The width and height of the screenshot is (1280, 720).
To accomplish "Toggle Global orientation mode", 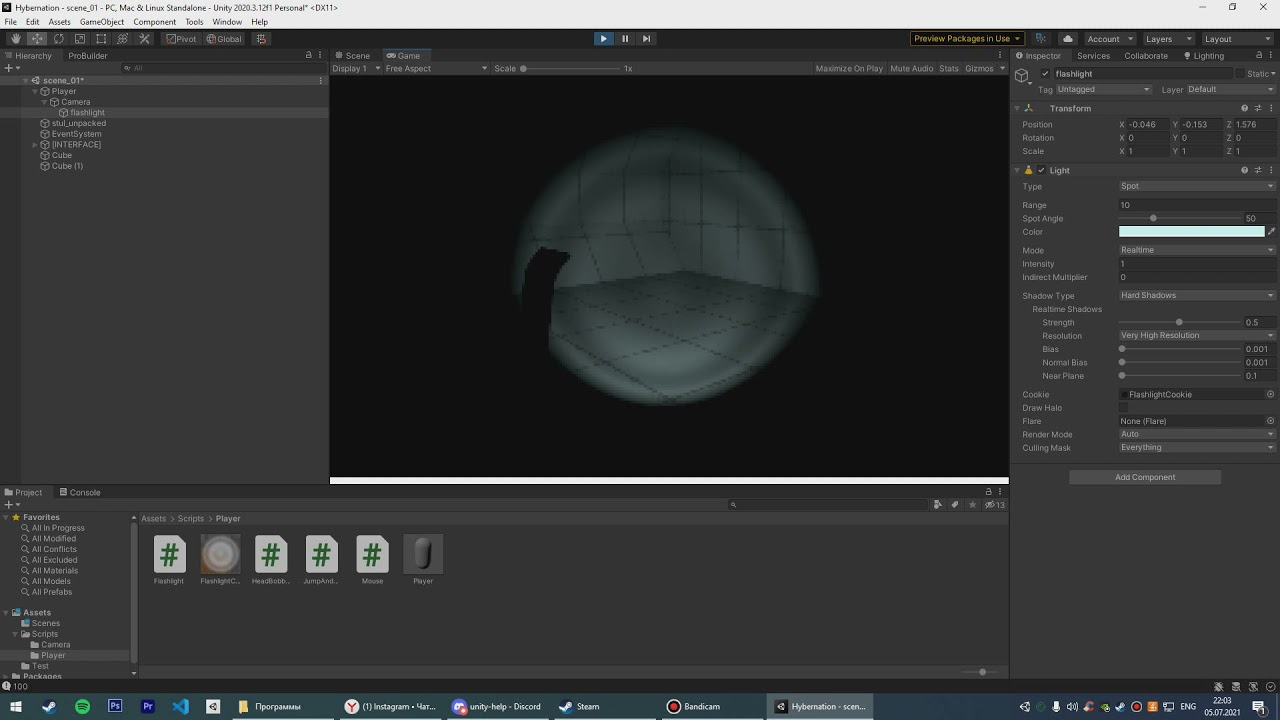I will pos(224,38).
